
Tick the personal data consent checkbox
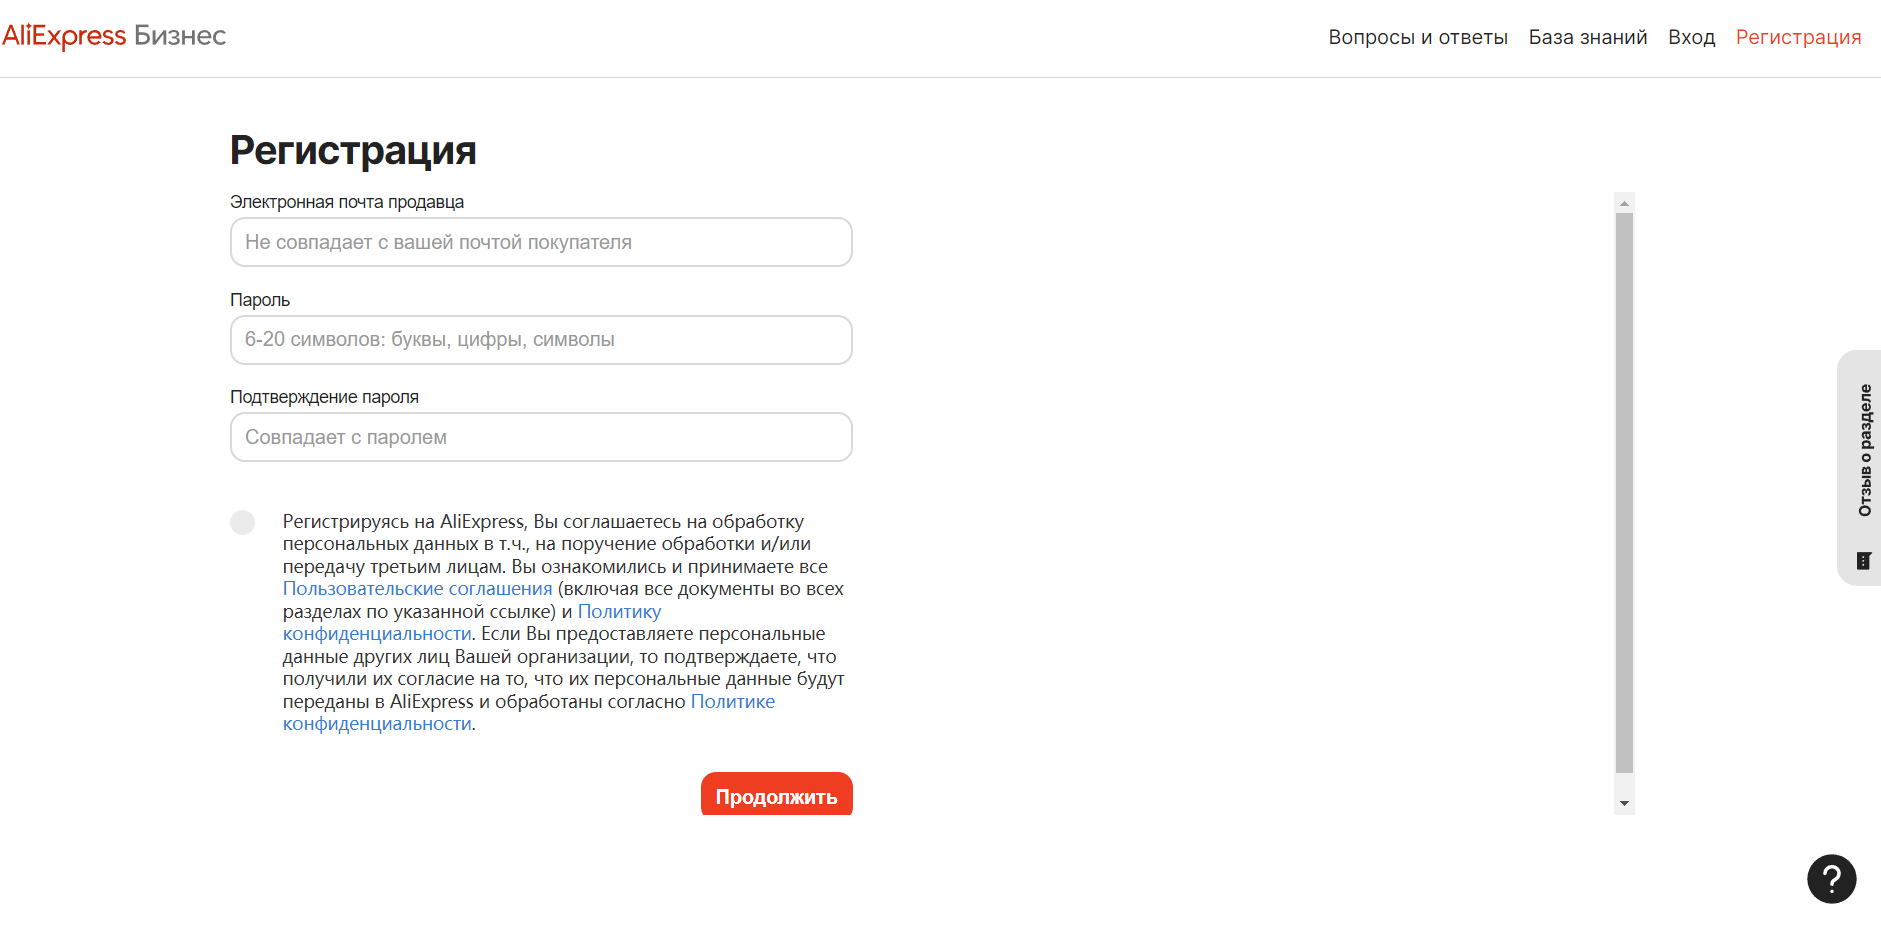coord(242,522)
